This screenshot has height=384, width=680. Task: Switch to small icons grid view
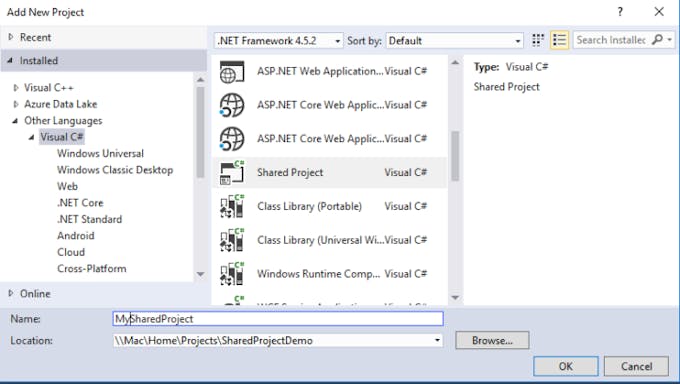[538, 40]
